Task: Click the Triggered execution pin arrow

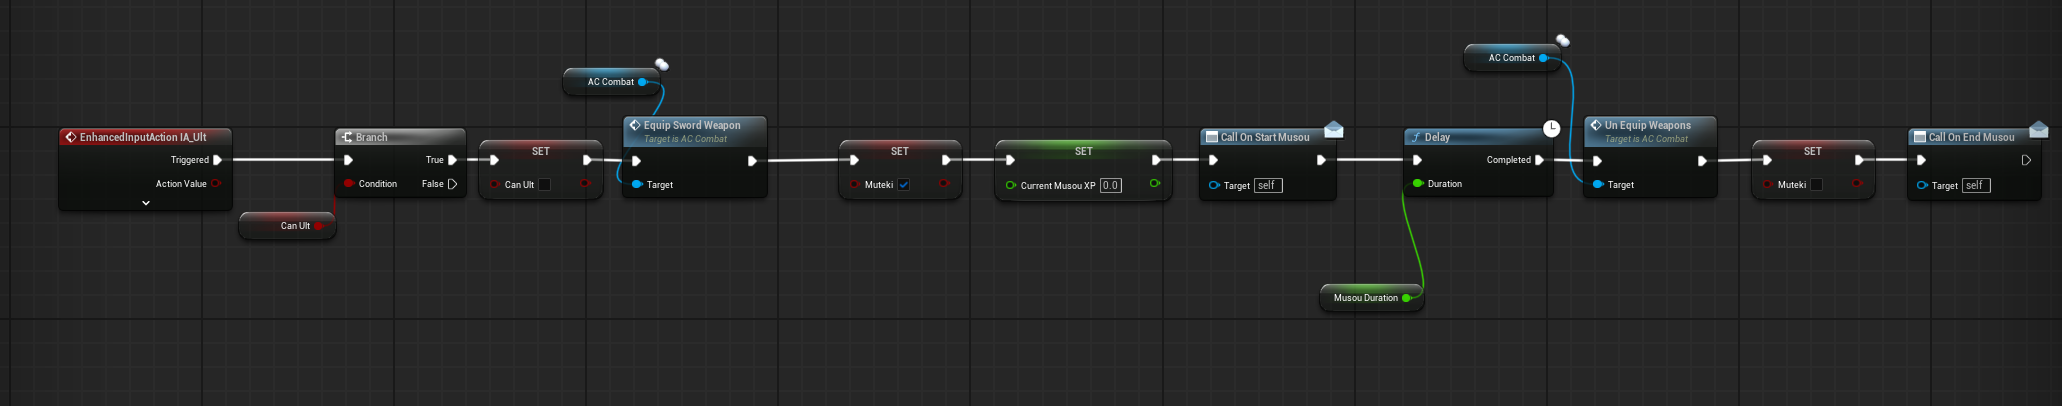Action: [x=217, y=160]
